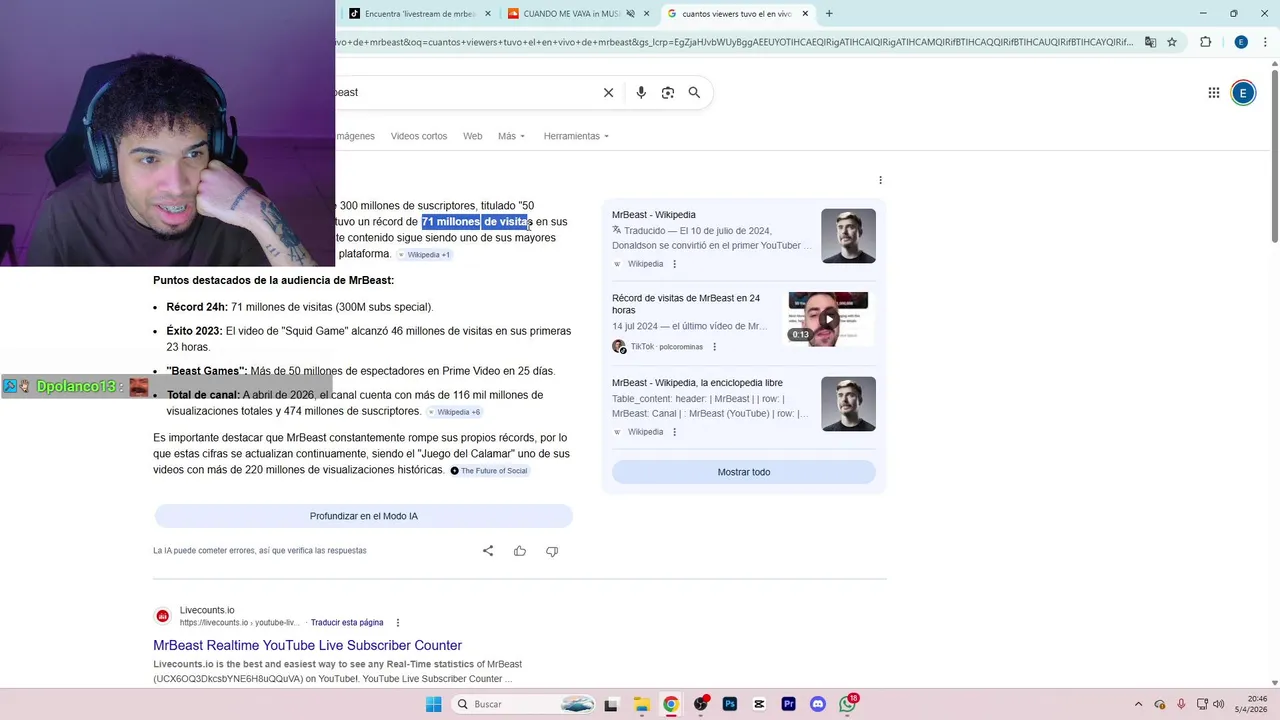1280x720 pixels.
Task: Open 'MrBeast - Wikipedia' source link
Action: (x=654, y=215)
